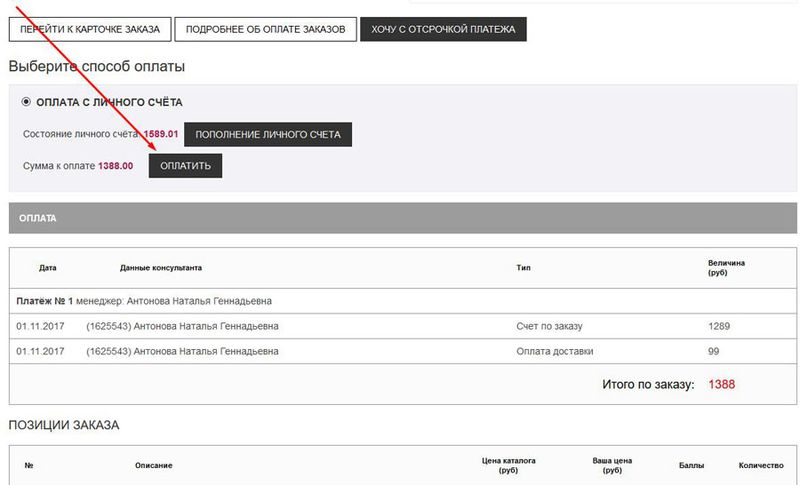Screen dimensions: 800x485
Task: Click the Выберите способ оплаты heading
Action: (96, 66)
